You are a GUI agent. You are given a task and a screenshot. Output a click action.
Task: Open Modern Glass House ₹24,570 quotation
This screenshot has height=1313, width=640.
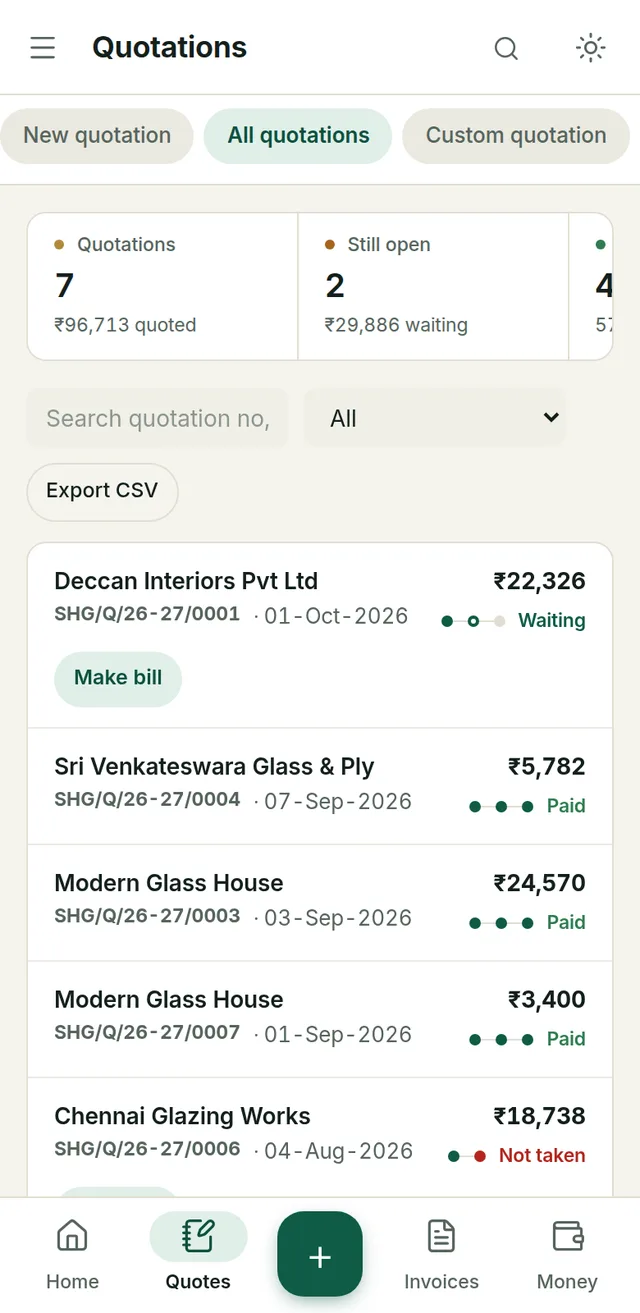[320, 903]
